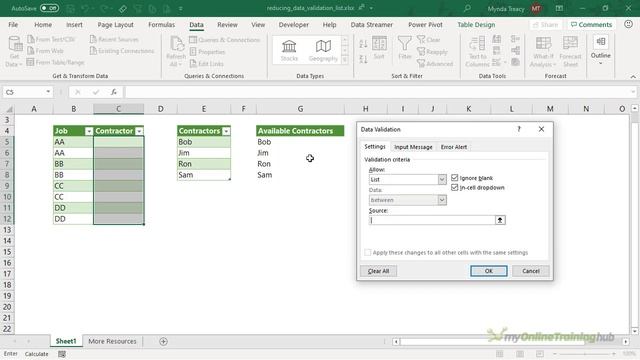The width and height of the screenshot is (640, 360).
Task: Click the horizontal scrollbar track
Action: point(510,341)
